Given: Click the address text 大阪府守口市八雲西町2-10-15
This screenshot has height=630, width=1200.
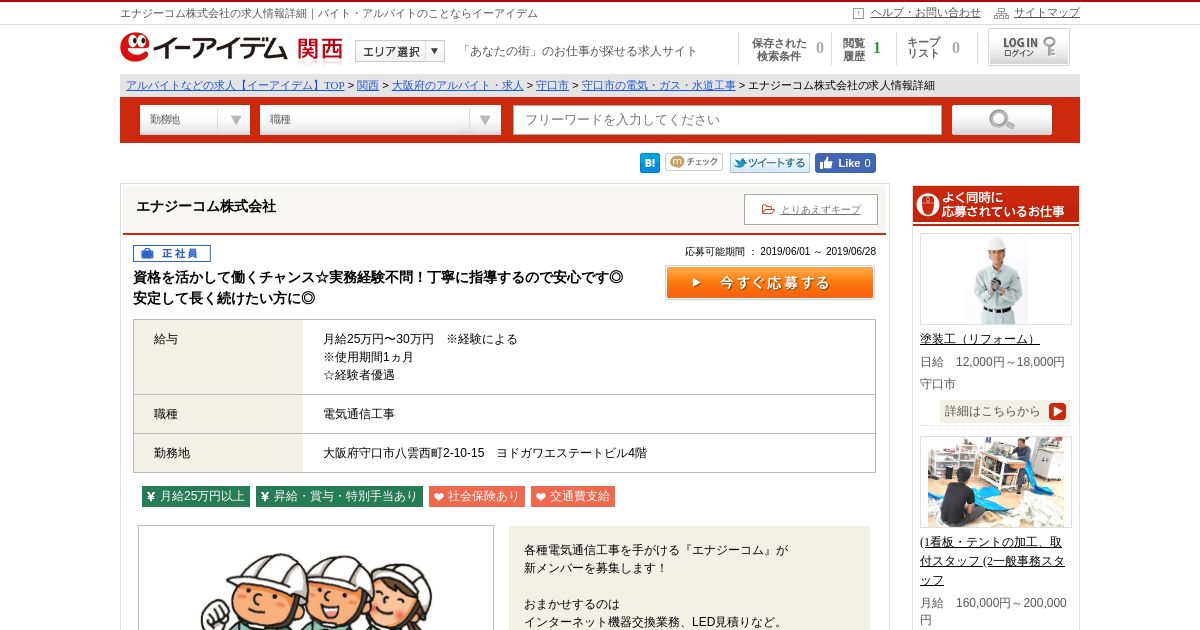Looking at the screenshot, I should click(403, 453).
